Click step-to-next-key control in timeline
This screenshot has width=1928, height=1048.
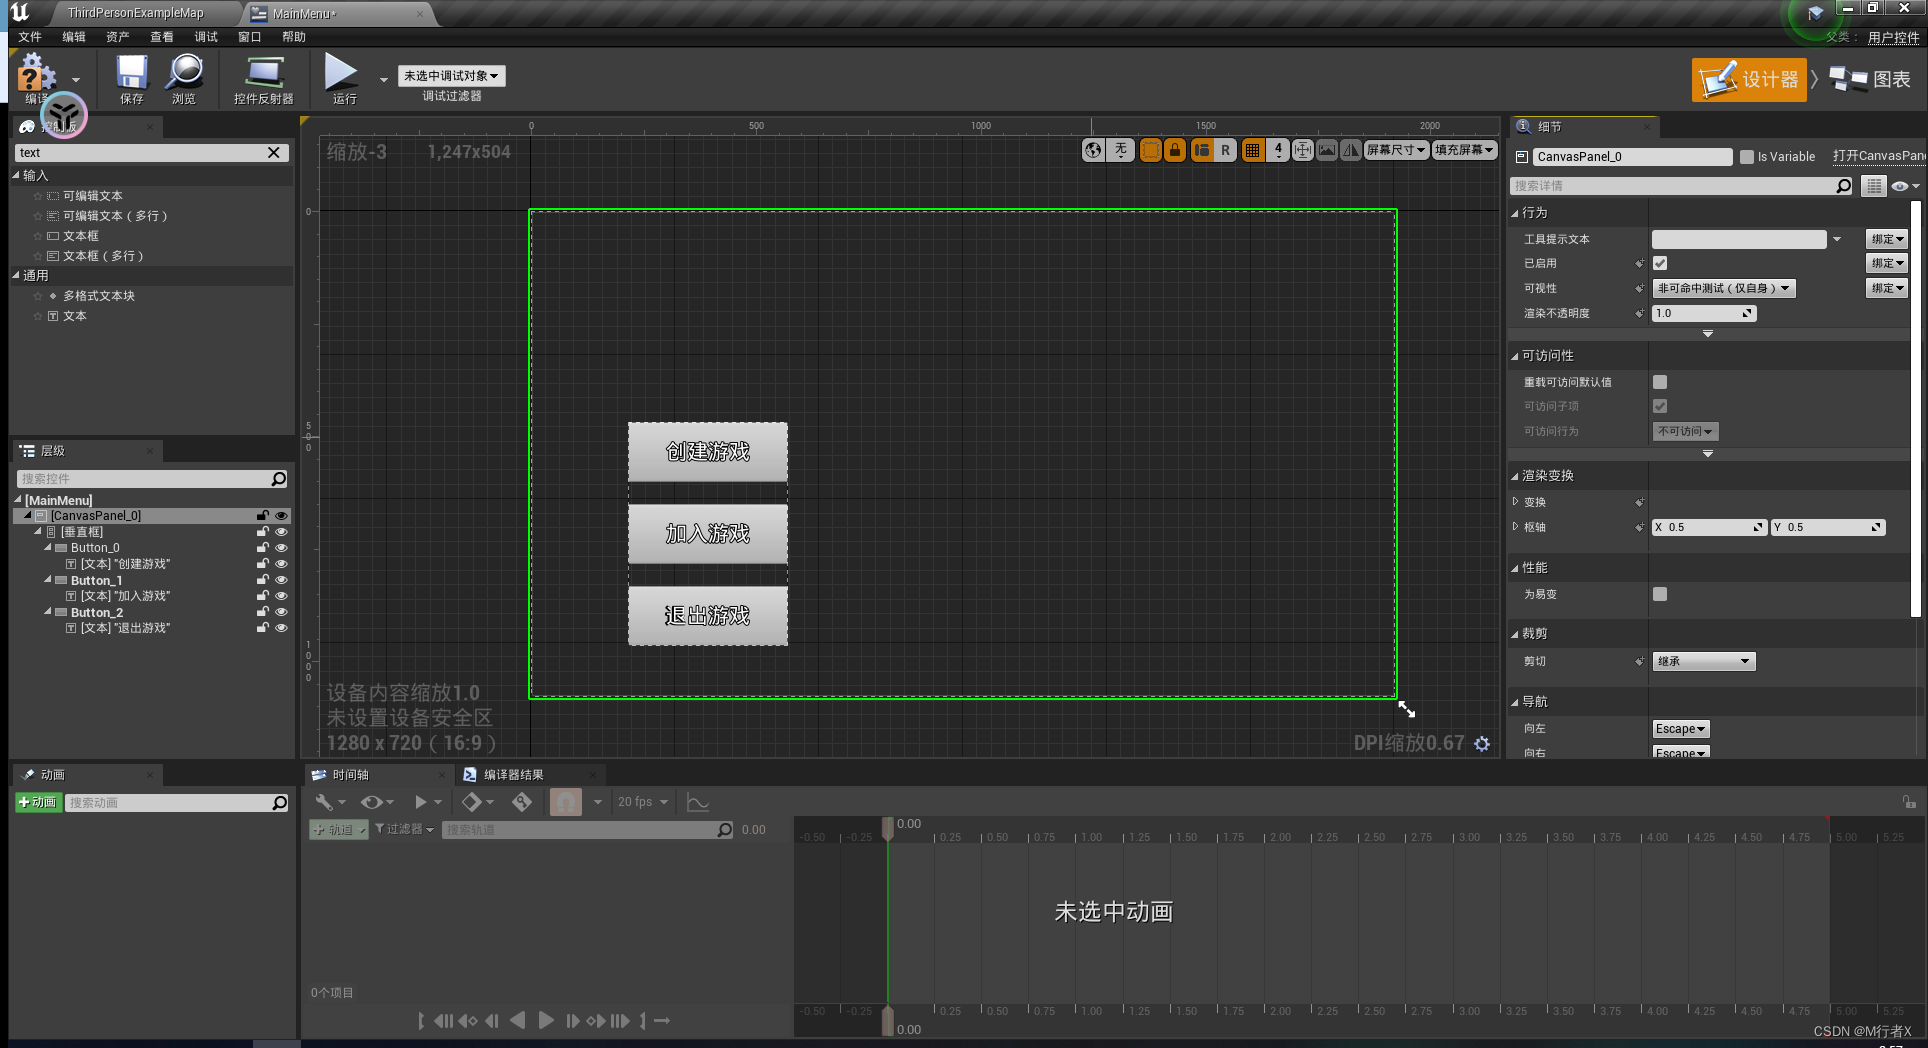click(x=596, y=1020)
